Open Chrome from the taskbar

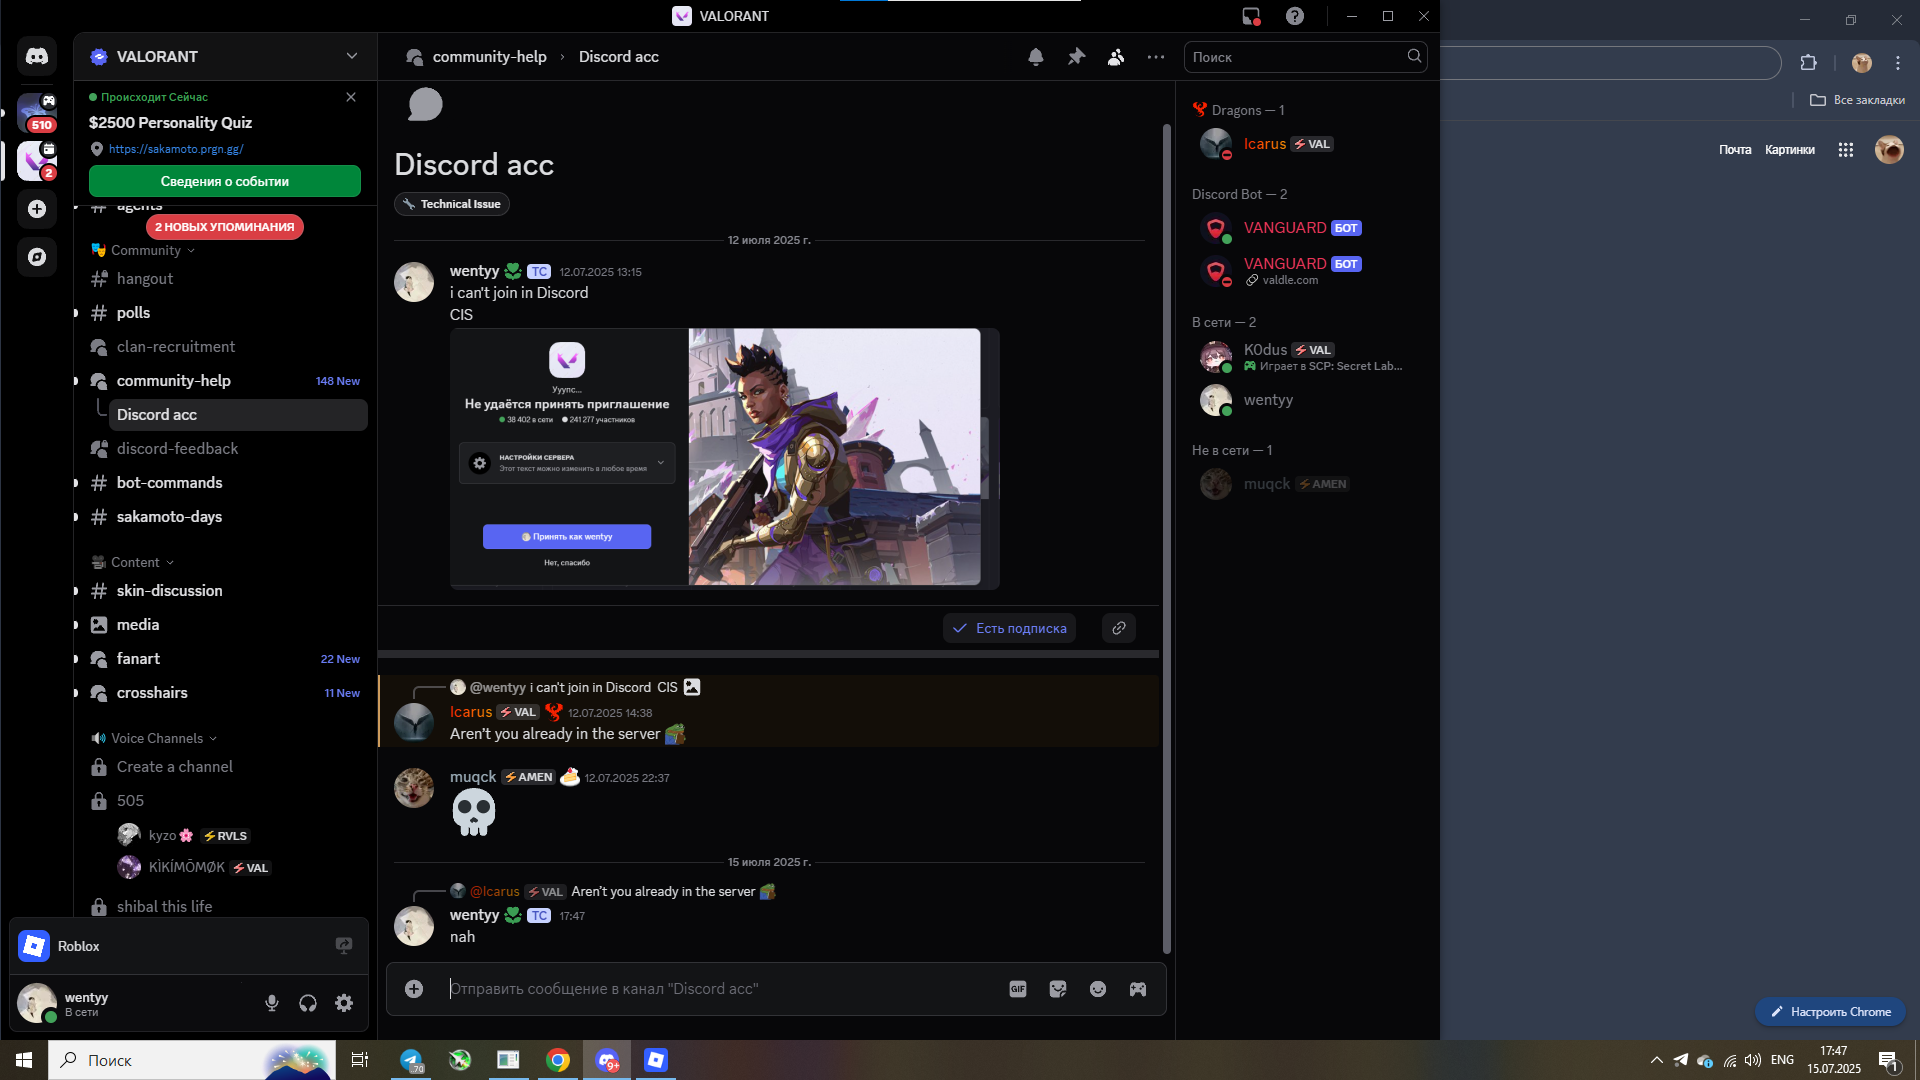[x=558, y=1060]
